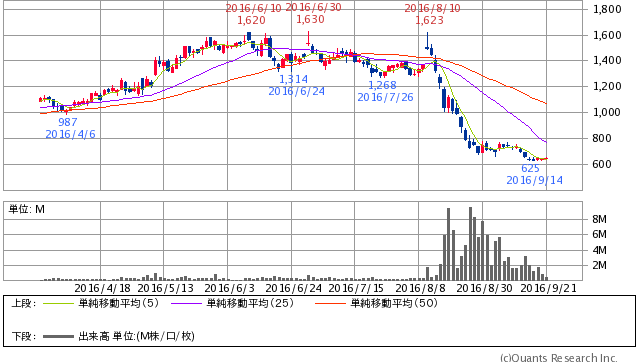Click the 2016/9/21 date axis label
The height and width of the screenshot is (362, 638).
(x=548, y=288)
